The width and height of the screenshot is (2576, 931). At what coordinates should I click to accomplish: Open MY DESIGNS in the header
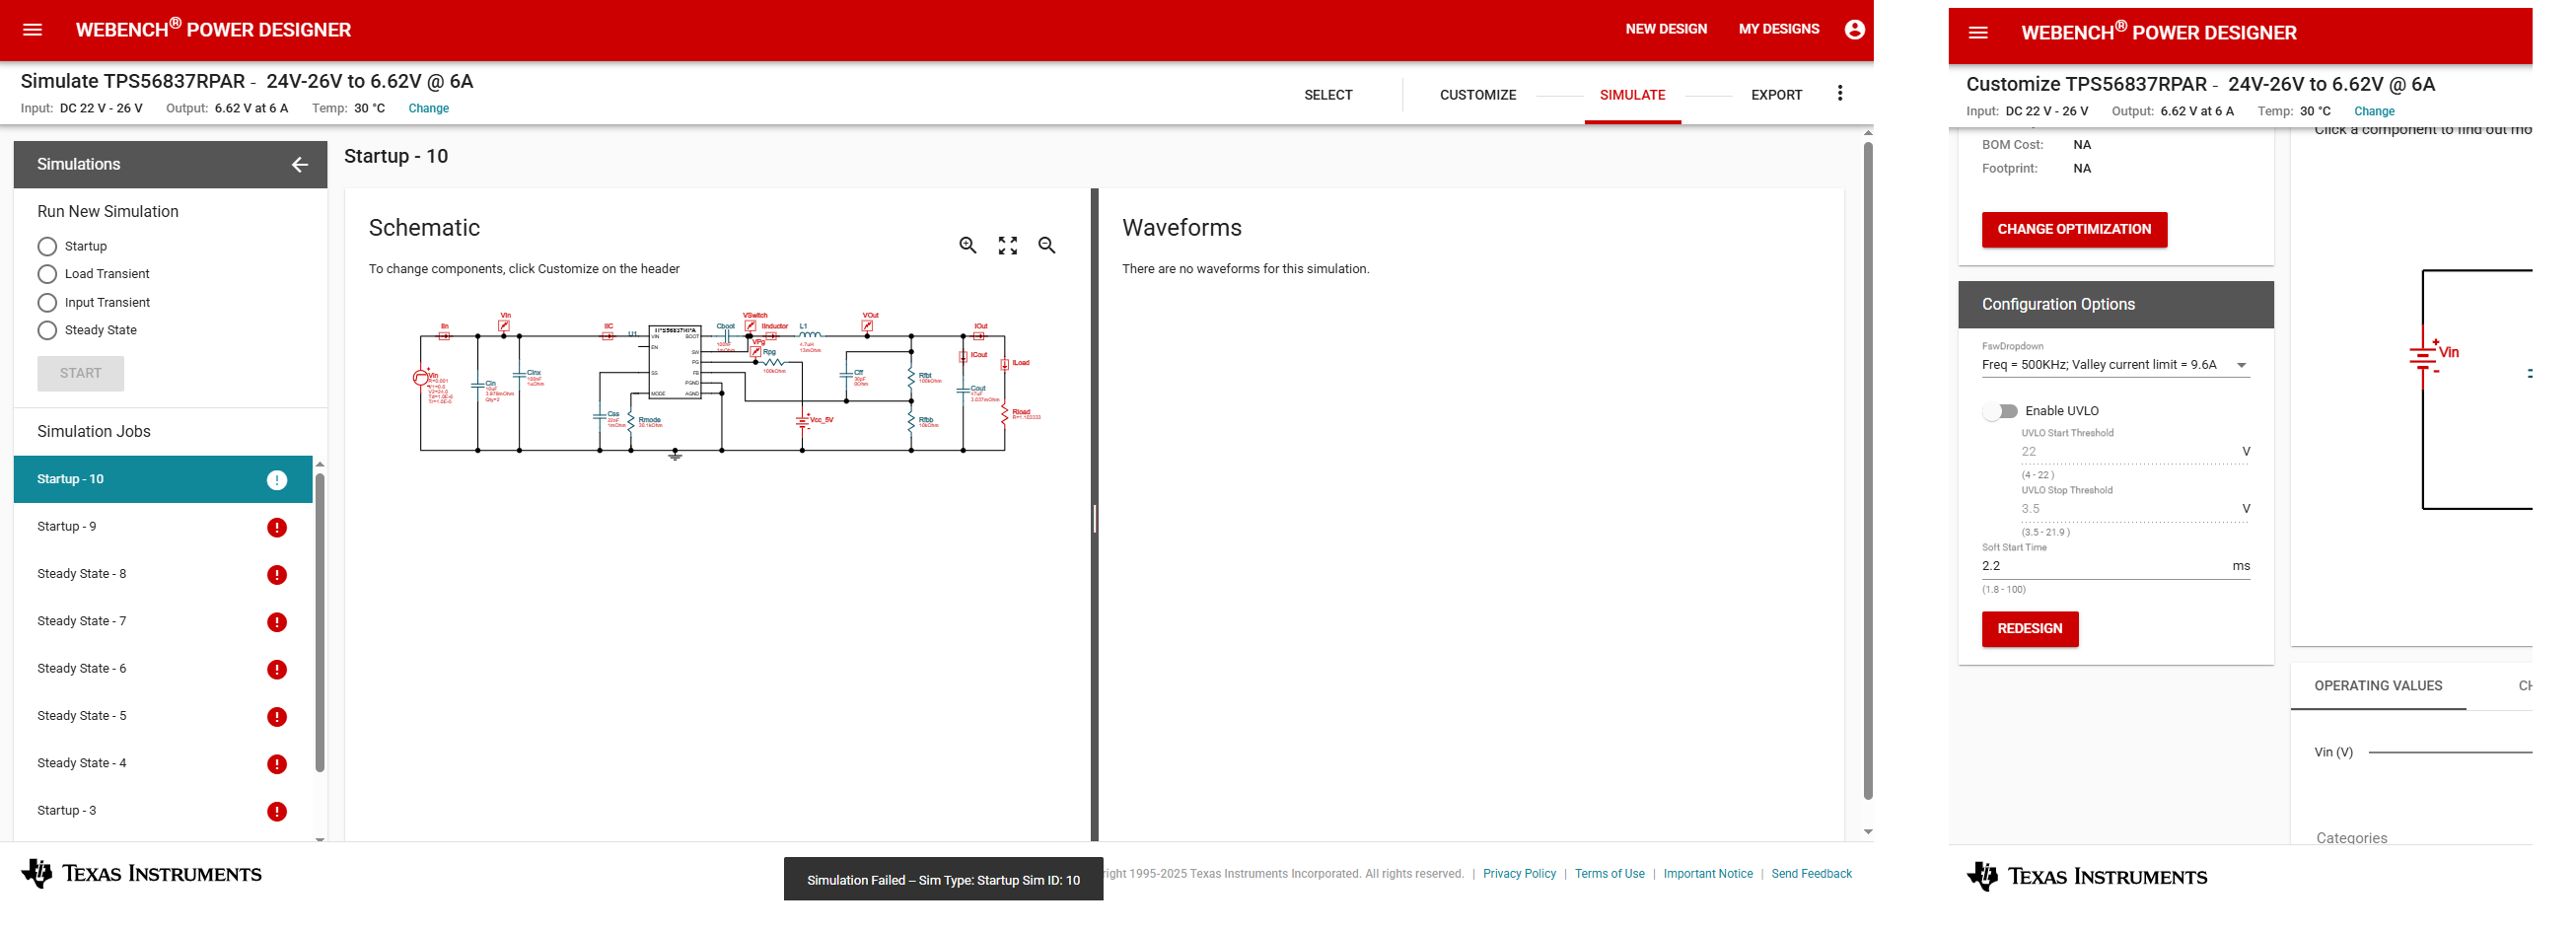click(x=1778, y=29)
